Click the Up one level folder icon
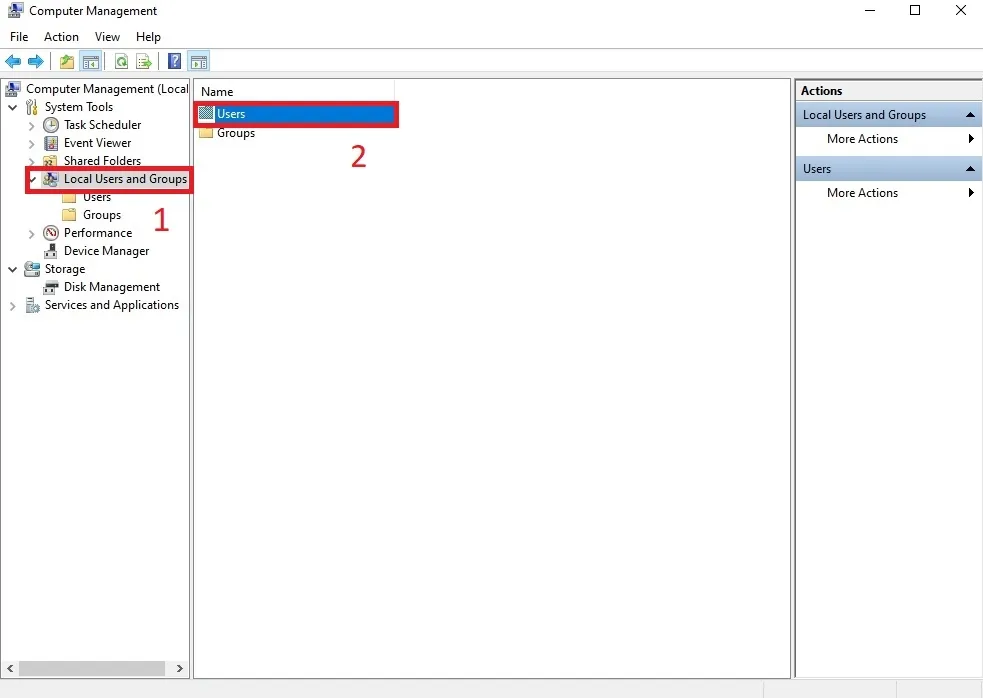This screenshot has height=698, width=983. tap(67, 62)
